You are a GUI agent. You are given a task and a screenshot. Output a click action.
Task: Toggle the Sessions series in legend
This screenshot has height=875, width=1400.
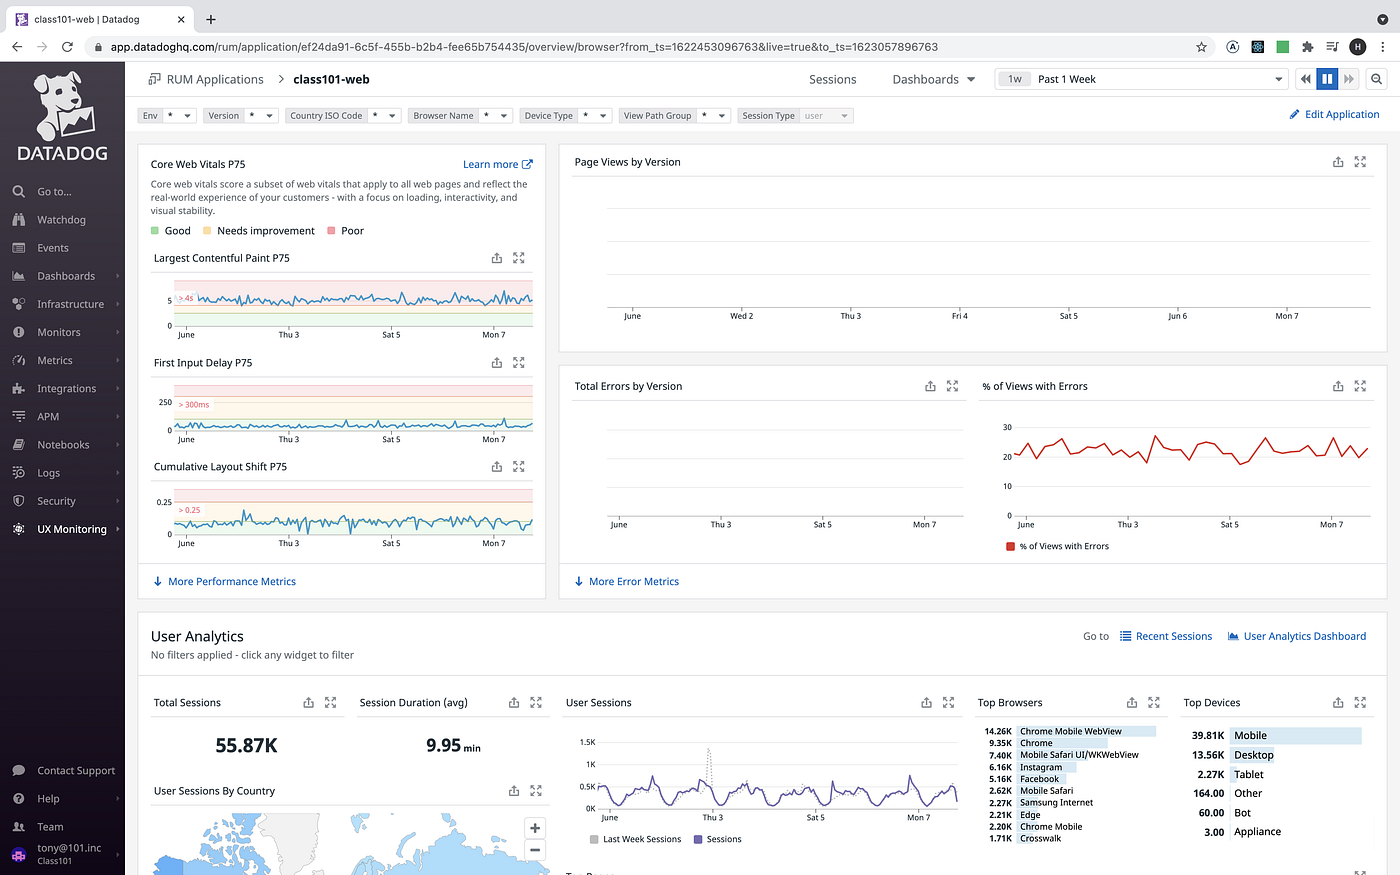pos(718,840)
